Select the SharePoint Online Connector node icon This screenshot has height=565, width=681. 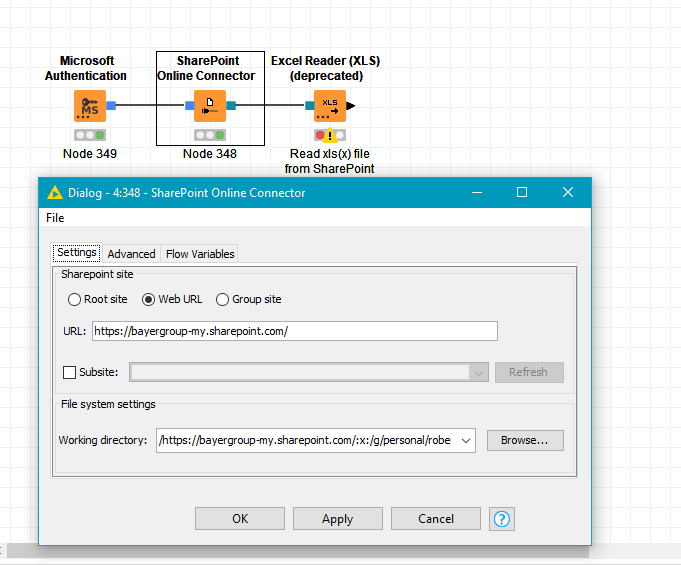click(x=210, y=106)
